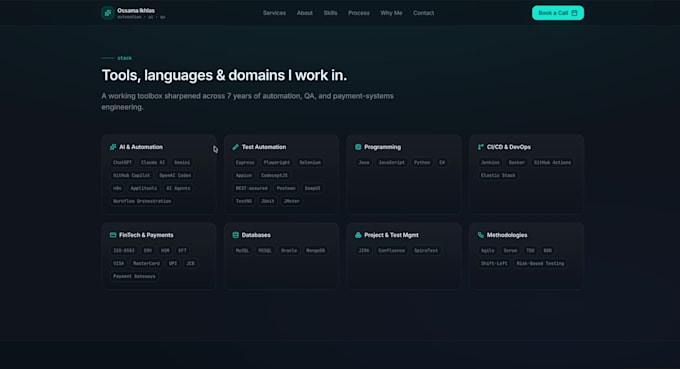Screen dimensions: 680x369
Task: Click the Shift-Left tag
Action: point(494,264)
